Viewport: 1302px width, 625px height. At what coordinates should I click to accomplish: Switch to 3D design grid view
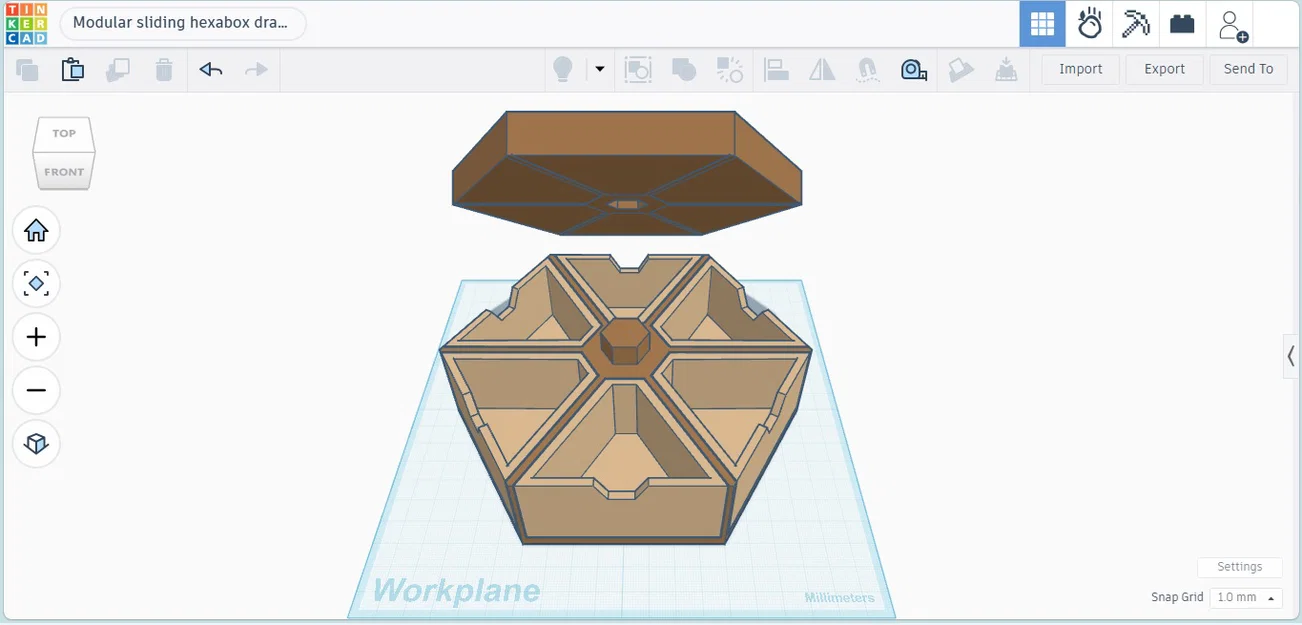[1042, 24]
